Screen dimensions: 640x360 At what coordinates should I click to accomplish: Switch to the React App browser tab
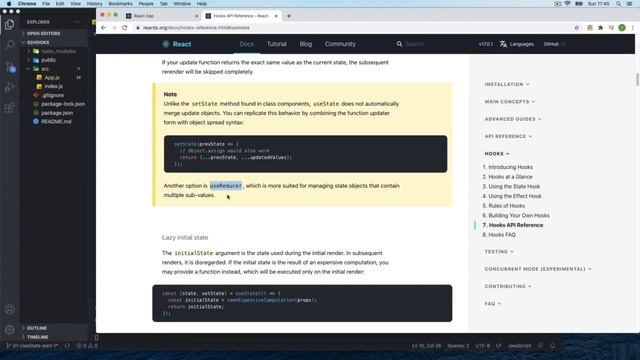tap(161, 16)
